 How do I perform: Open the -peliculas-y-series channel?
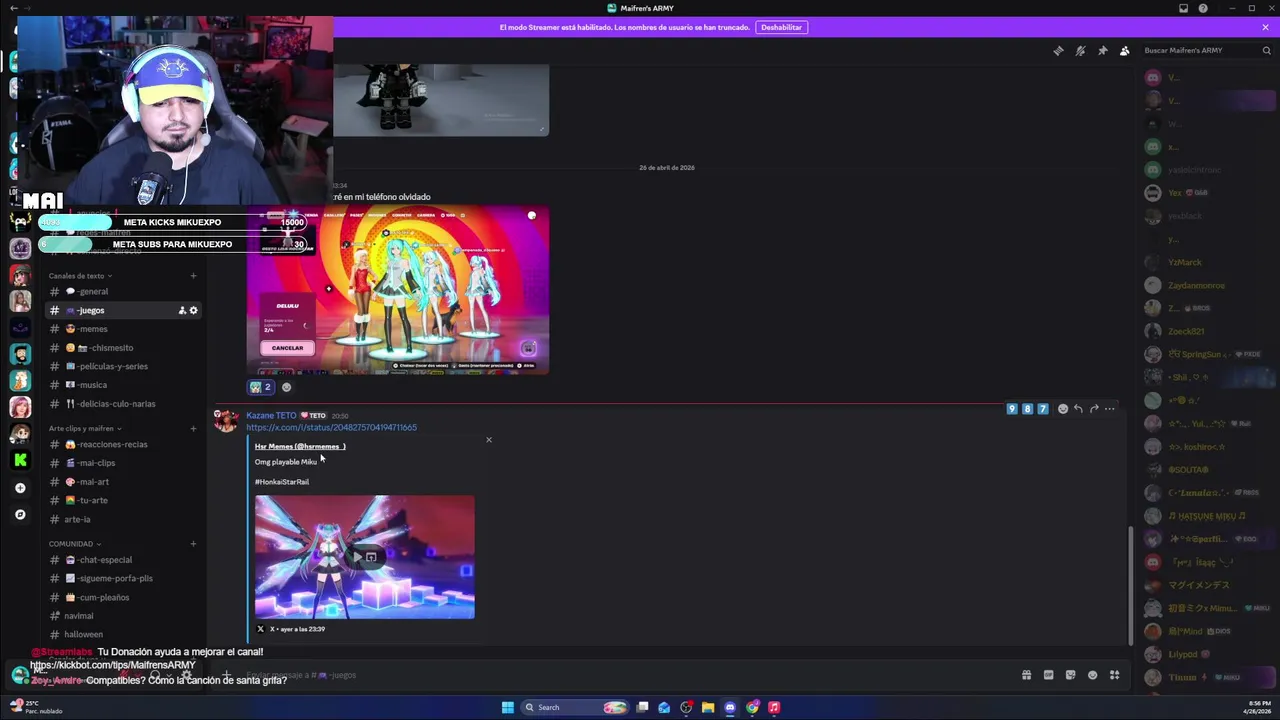[125, 366]
